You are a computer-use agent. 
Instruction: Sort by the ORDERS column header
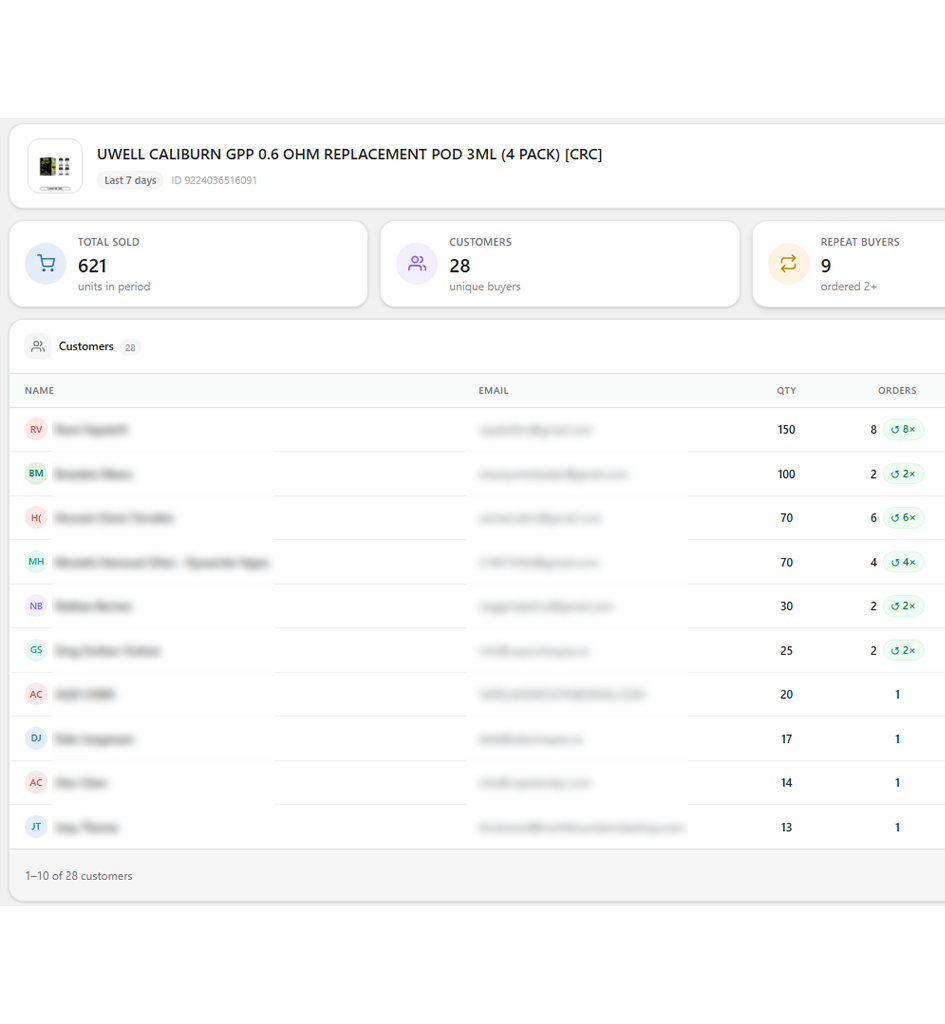[x=897, y=391]
